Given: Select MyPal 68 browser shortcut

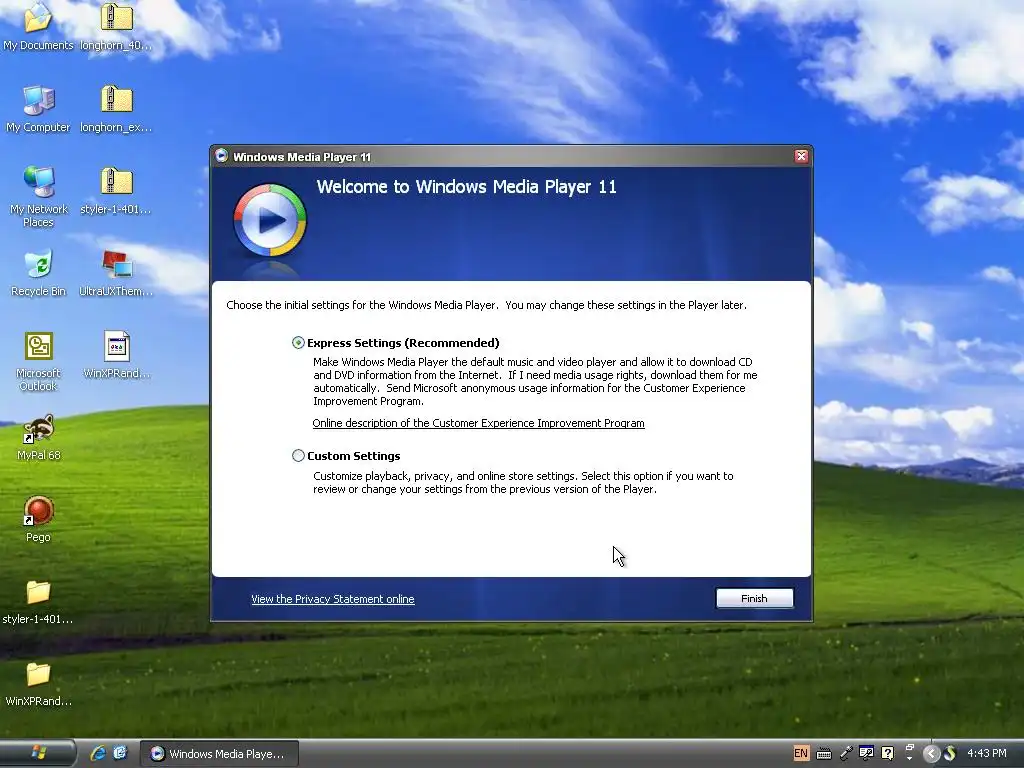Looking at the screenshot, I should click(x=38, y=438).
